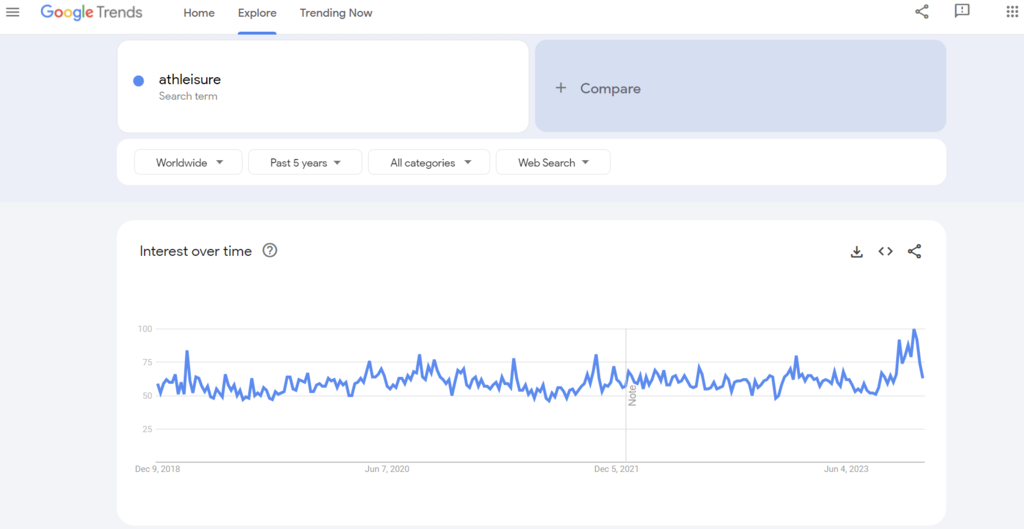Open the send feedback icon
Viewport: 1024px width, 529px height.
click(962, 12)
